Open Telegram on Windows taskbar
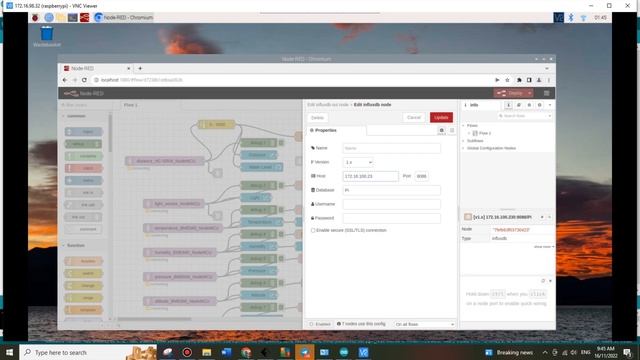 tap(304, 352)
